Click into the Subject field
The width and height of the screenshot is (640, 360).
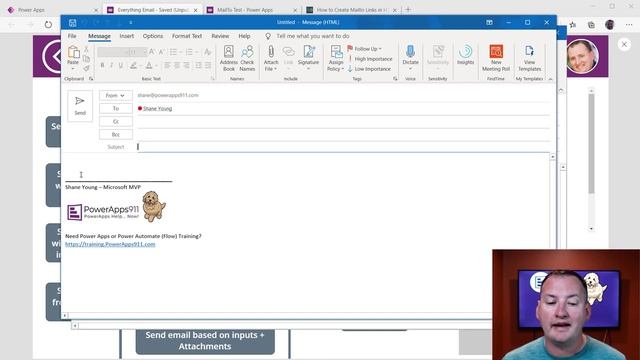click(343, 147)
